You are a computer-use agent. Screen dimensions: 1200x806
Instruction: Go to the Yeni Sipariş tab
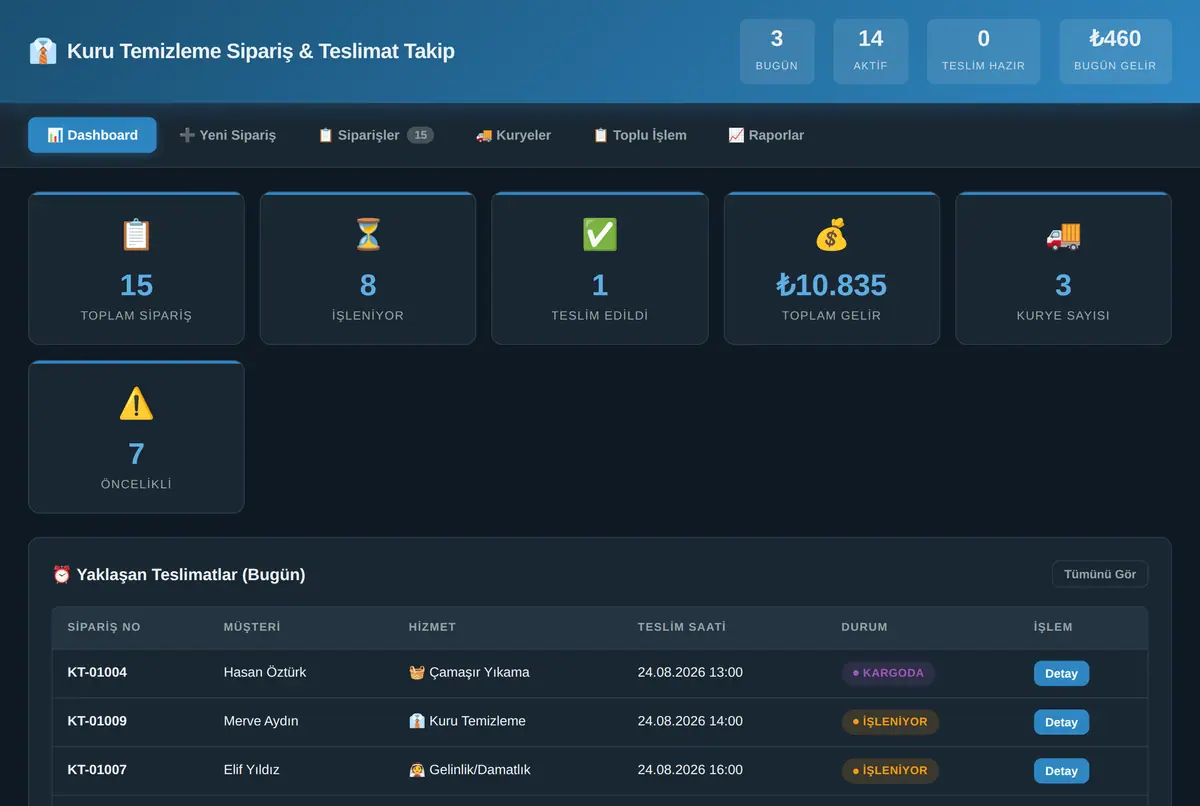pos(227,135)
